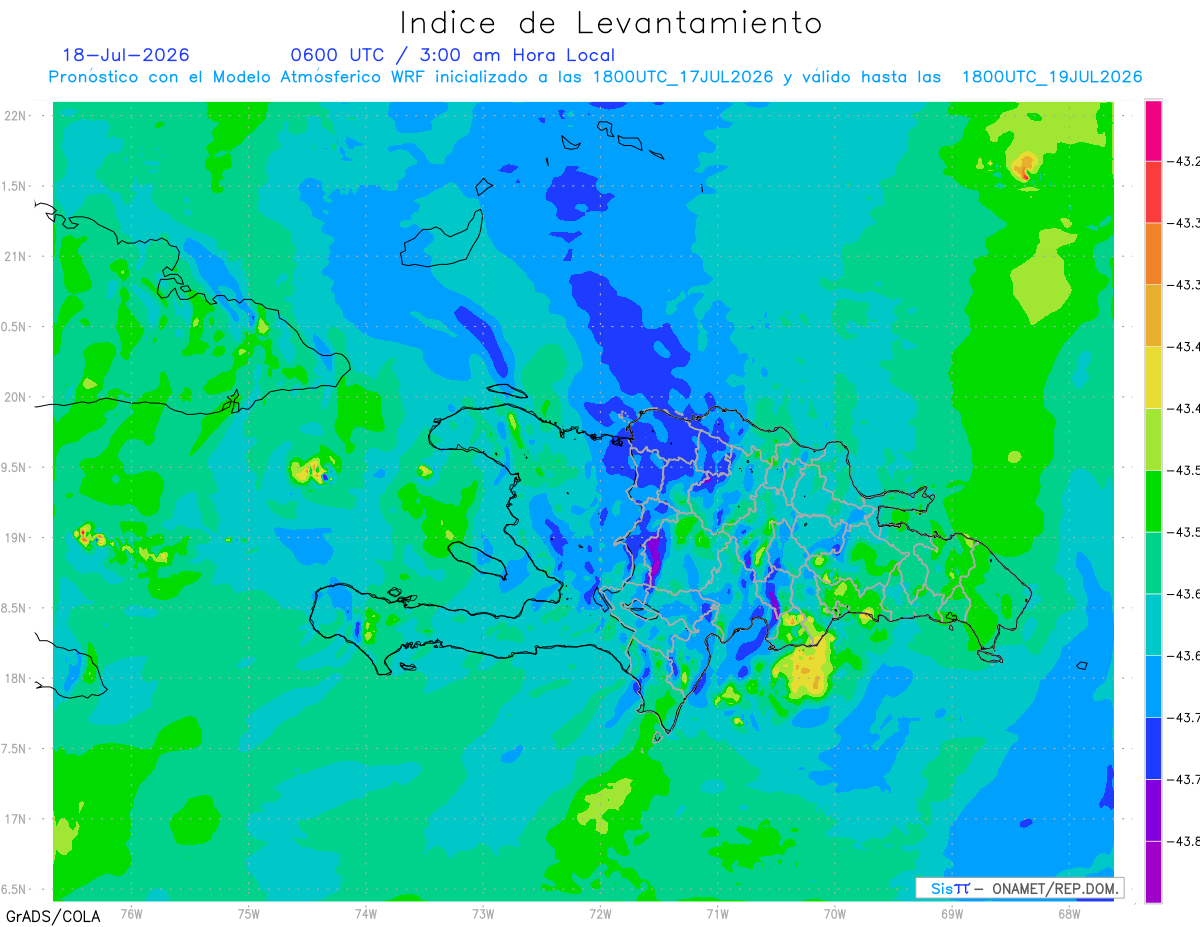Pick the bright green swatch in the legend
Image resolution: width=1200 pixels, height=927 pixels.
tap(1153, 501)
